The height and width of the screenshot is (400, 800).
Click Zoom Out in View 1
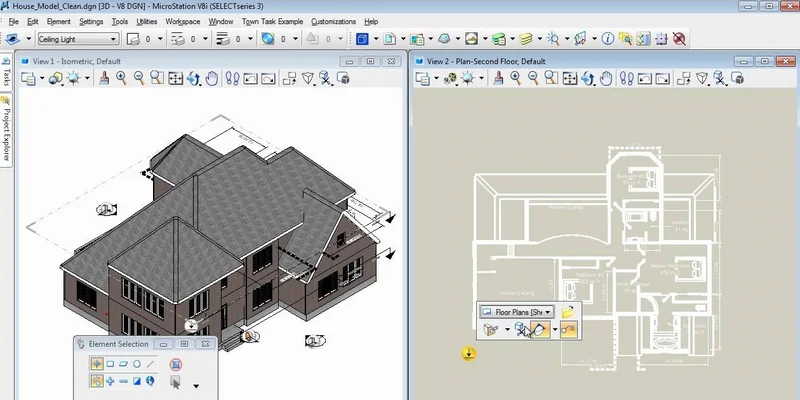(139, 79)
